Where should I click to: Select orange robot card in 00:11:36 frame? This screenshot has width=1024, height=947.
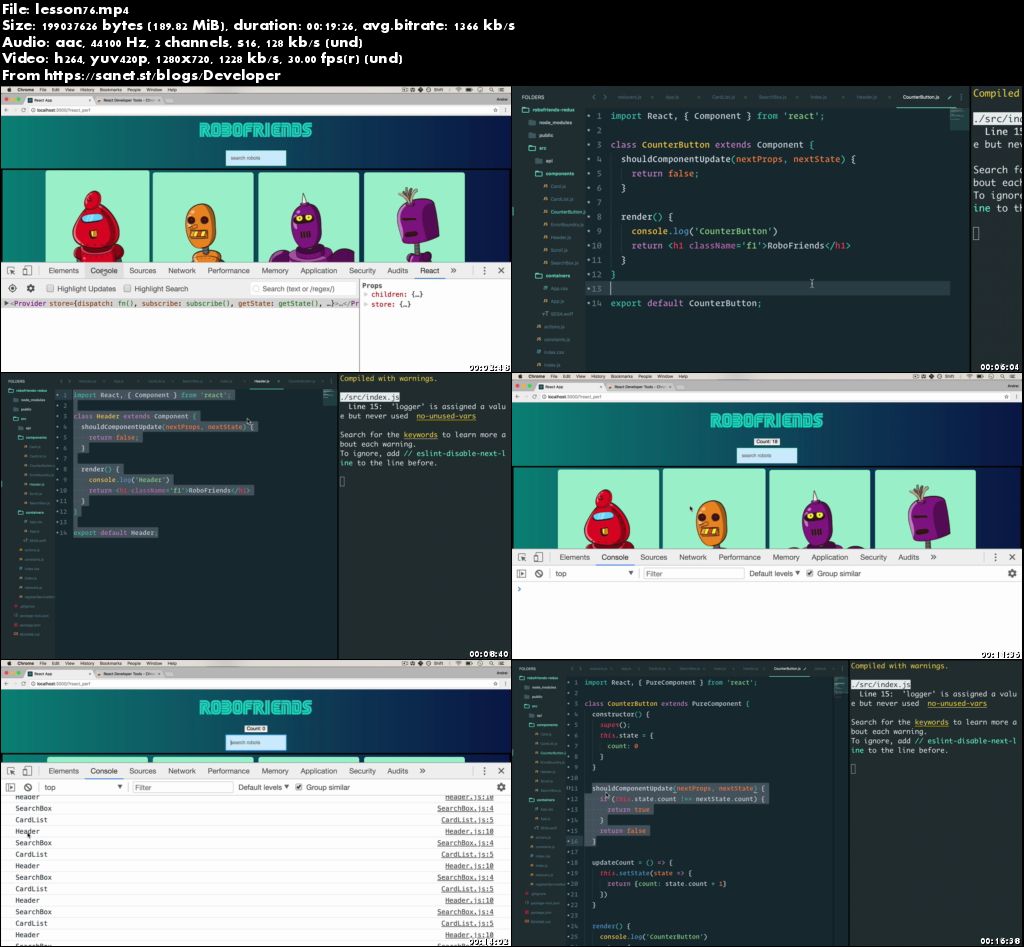713,508
